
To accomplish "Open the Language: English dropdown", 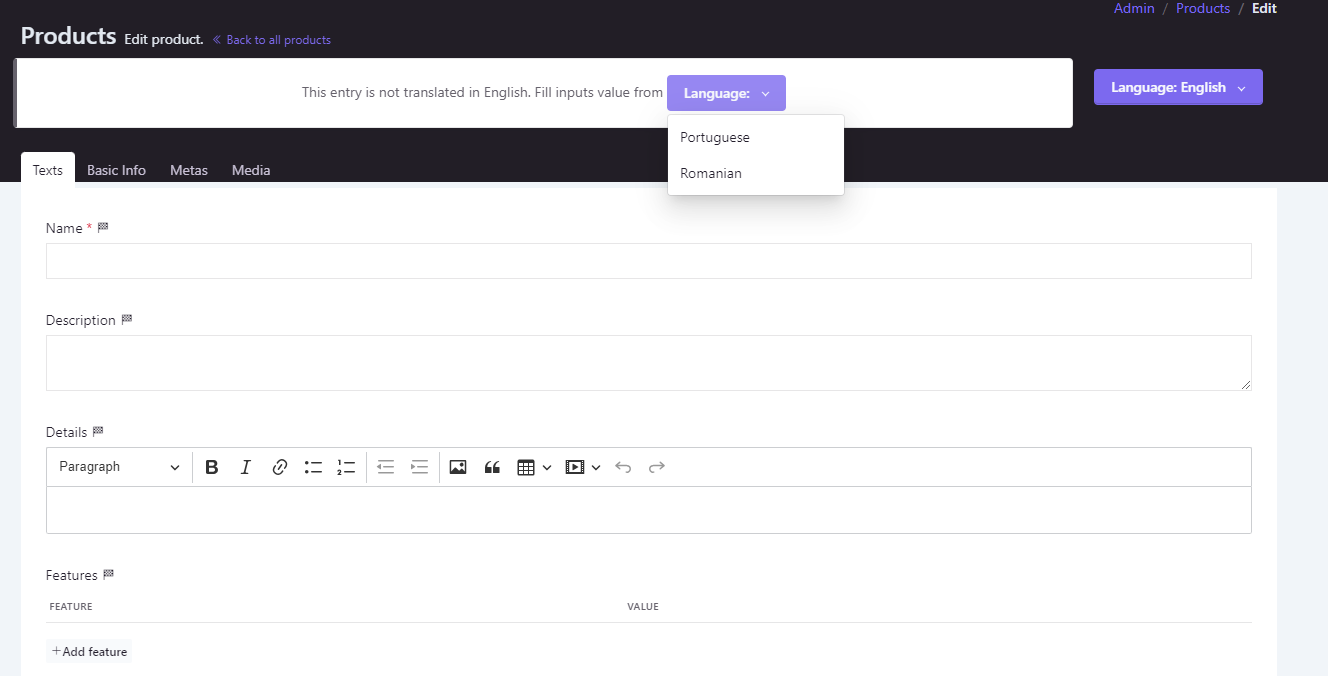I will point(1178,87).
